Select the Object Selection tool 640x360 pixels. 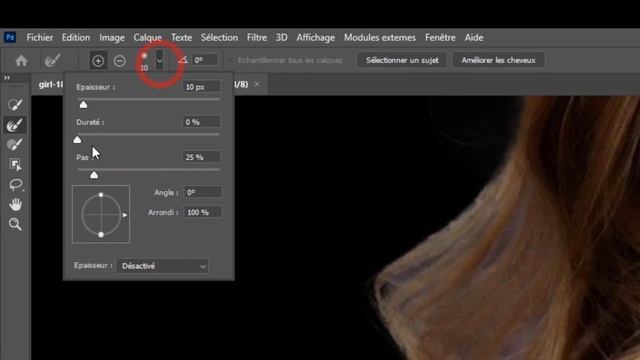pos(15,164)
